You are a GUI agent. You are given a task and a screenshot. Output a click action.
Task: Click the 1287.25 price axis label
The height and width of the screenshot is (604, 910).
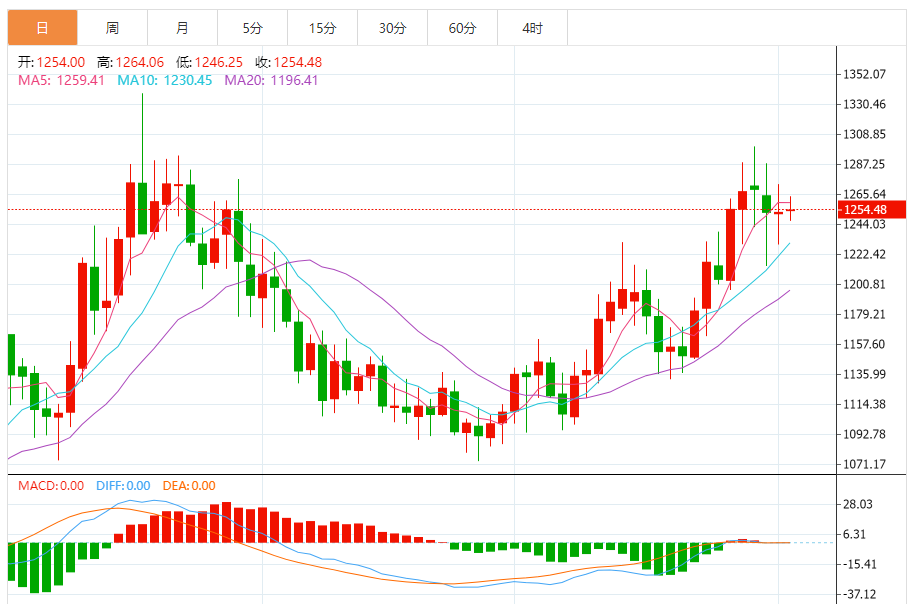point(864,164)
